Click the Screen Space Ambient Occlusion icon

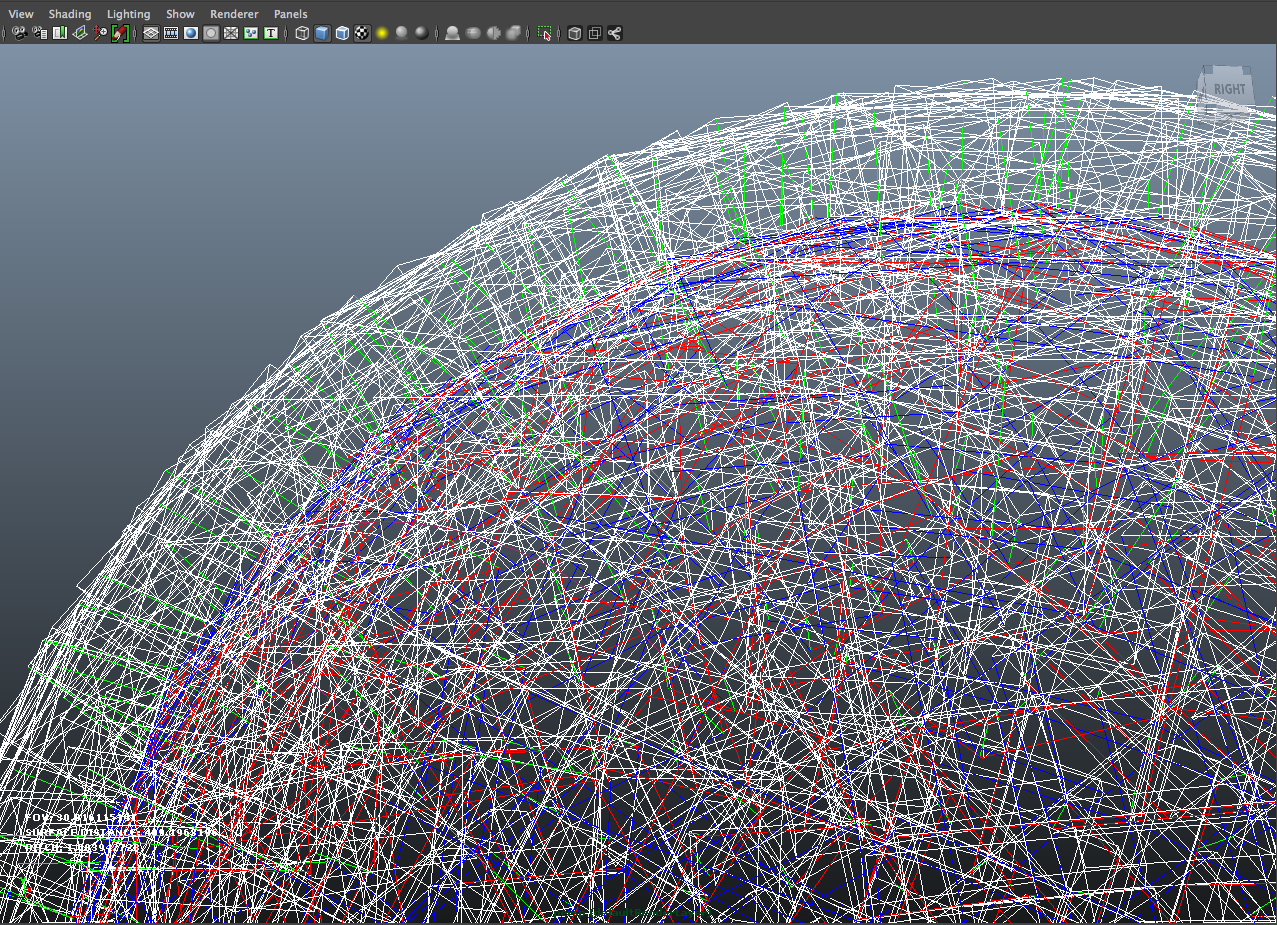pyautogui.click(x=453, y=33)
